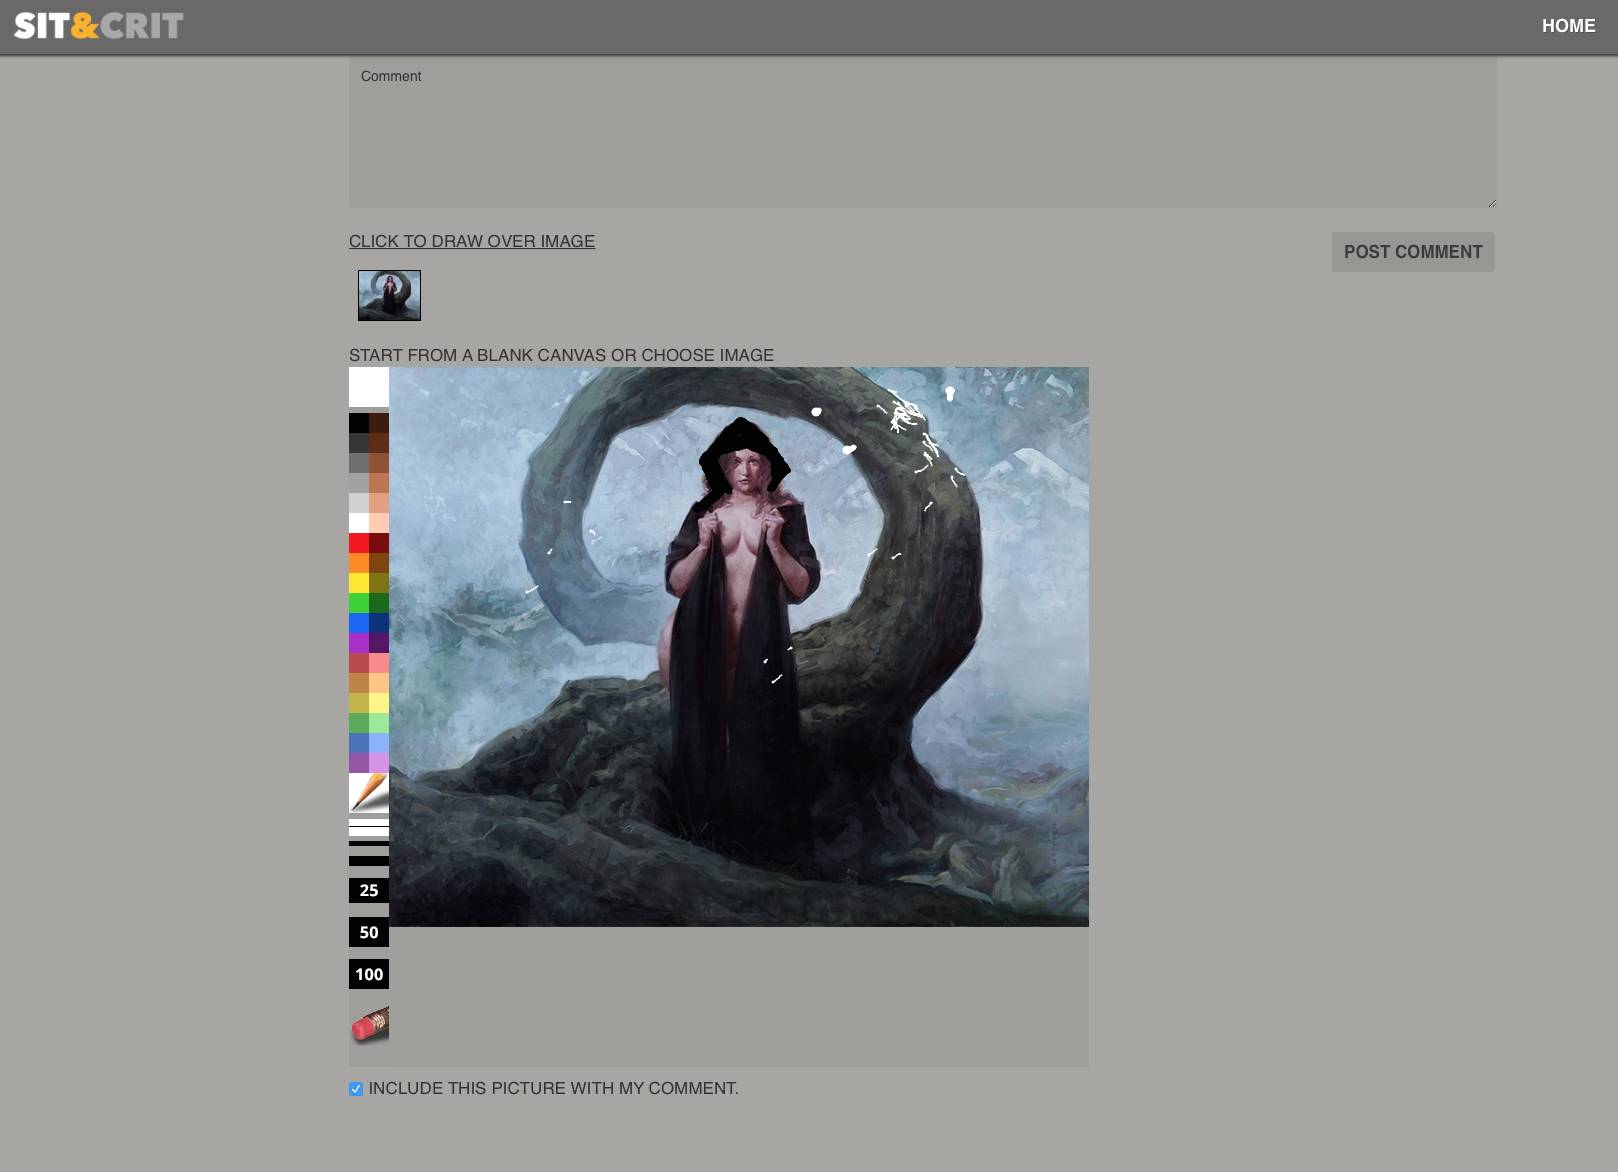
Task: Open the Home menu item
Action: coord(1568,26)
